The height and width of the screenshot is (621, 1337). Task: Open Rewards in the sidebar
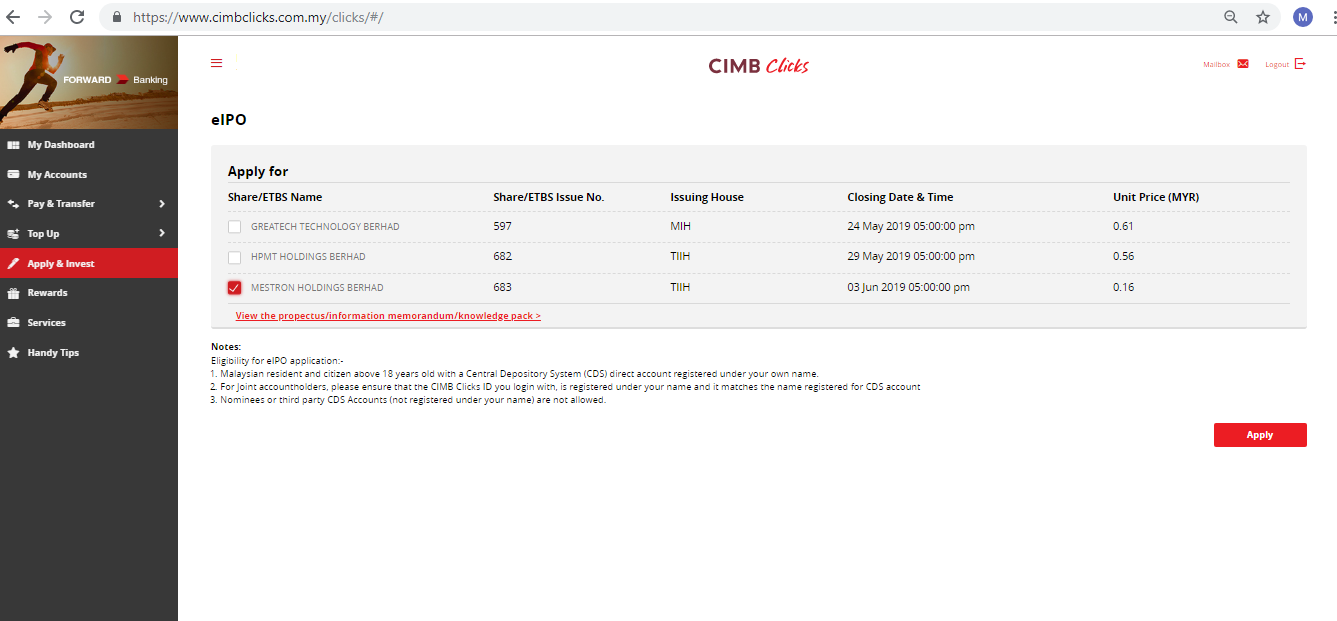click(47, 293)
